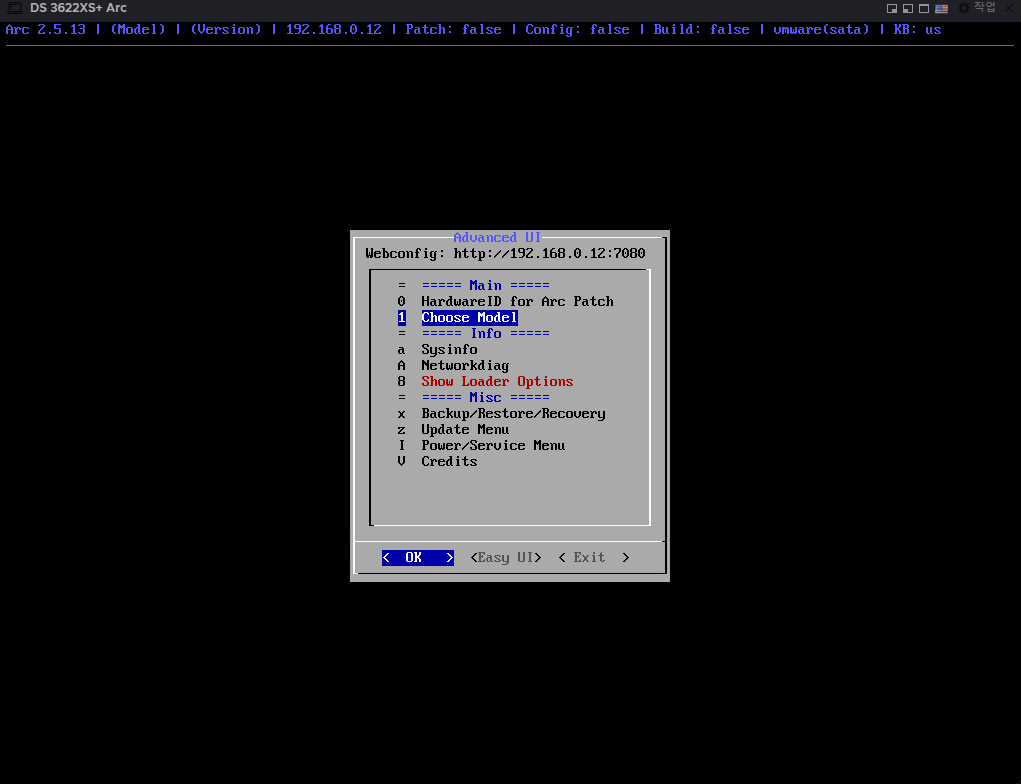This screenshot has height=784, width=1021.
Task: Open the Update Menu entry
Action: (464, 430)
